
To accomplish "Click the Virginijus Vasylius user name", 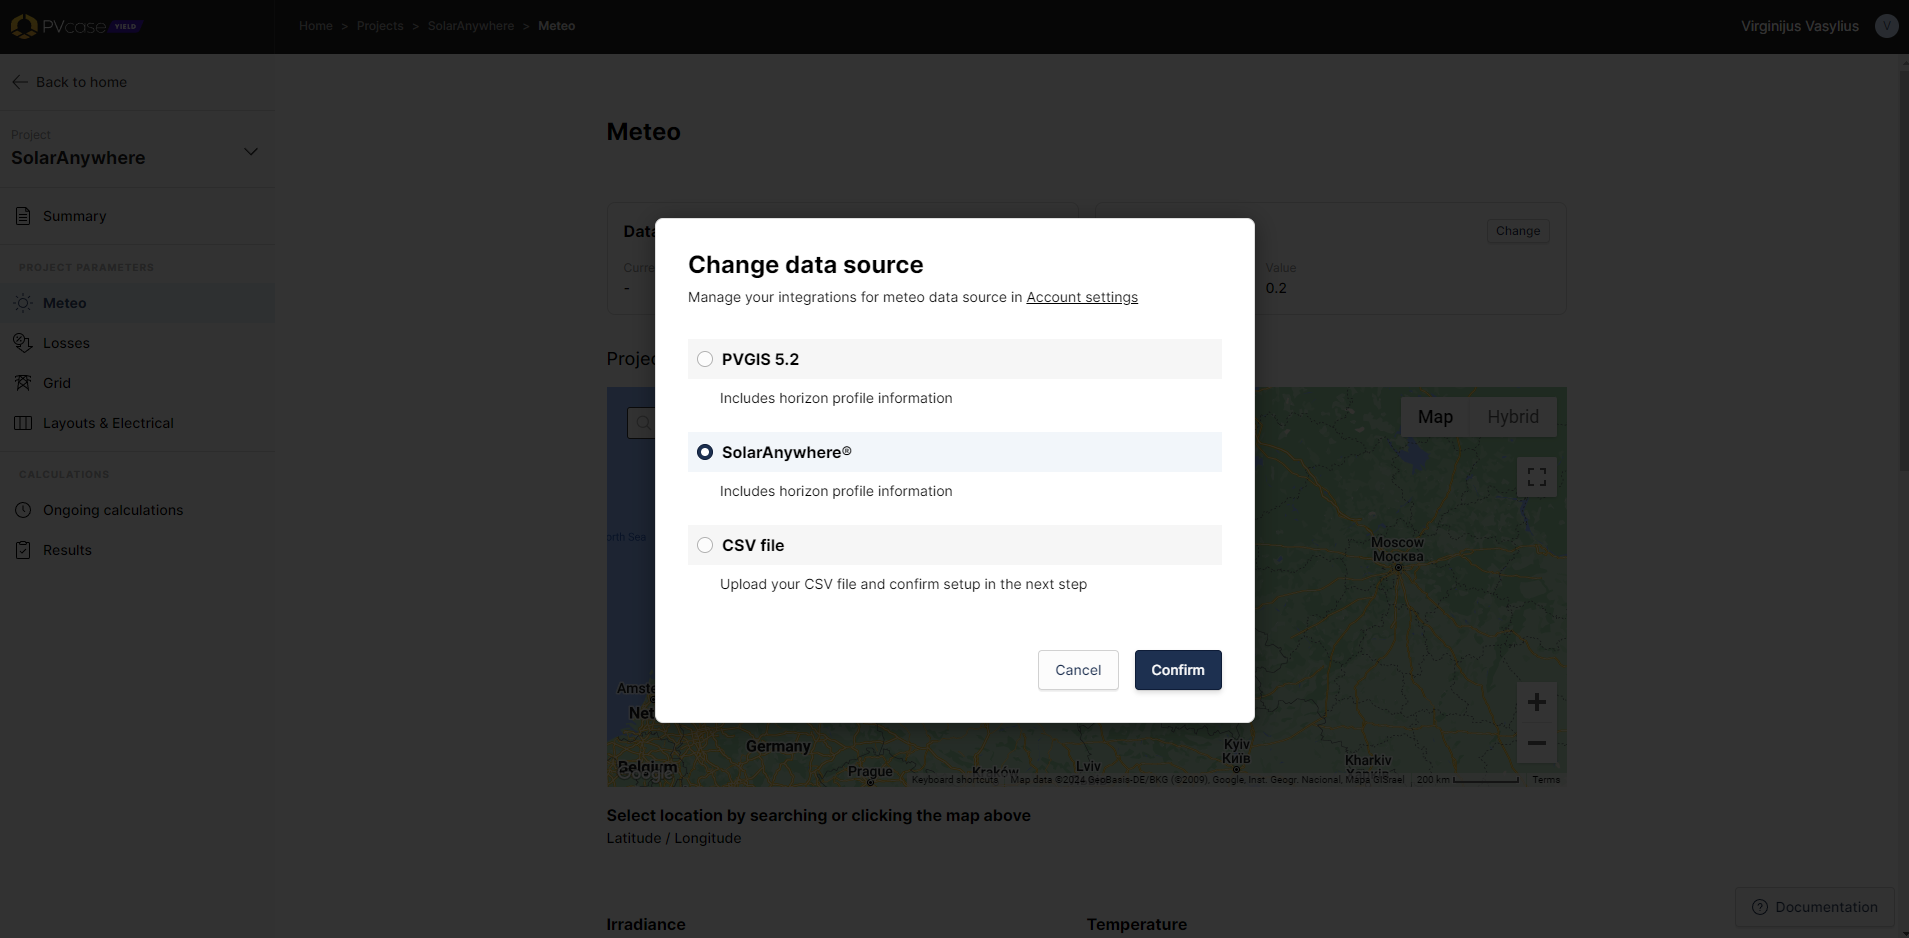I will tap(1800, 26).
